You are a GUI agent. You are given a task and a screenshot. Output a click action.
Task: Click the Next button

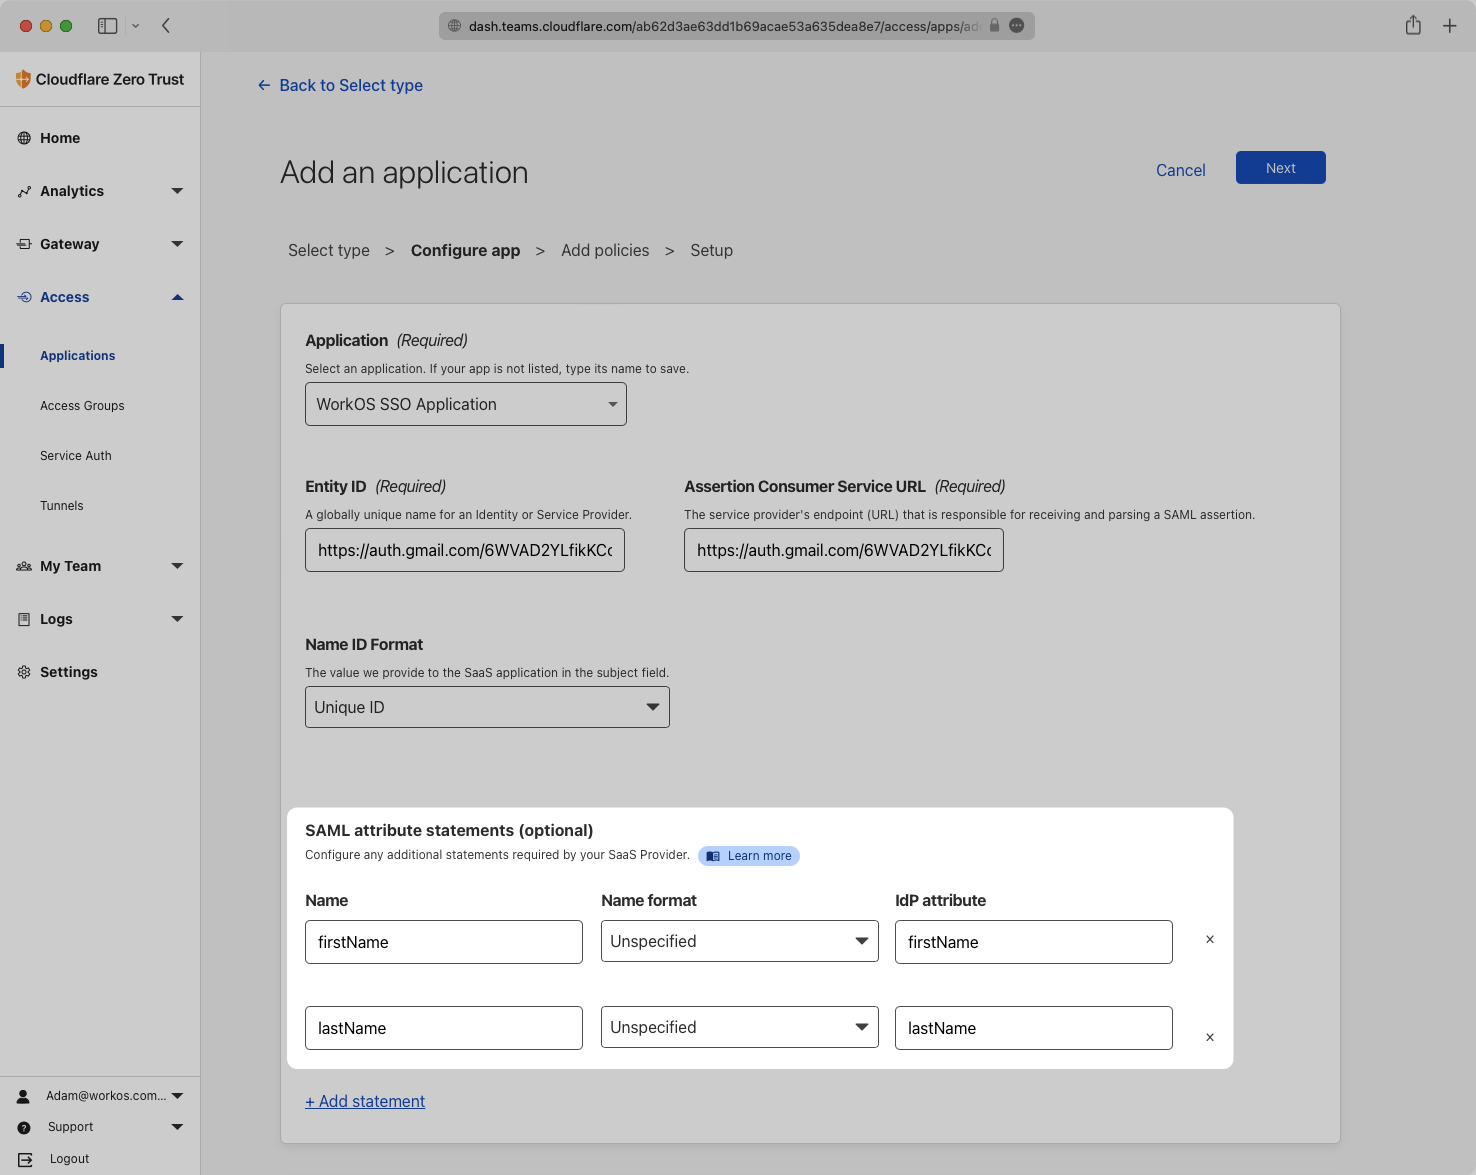coord(1280,167)
